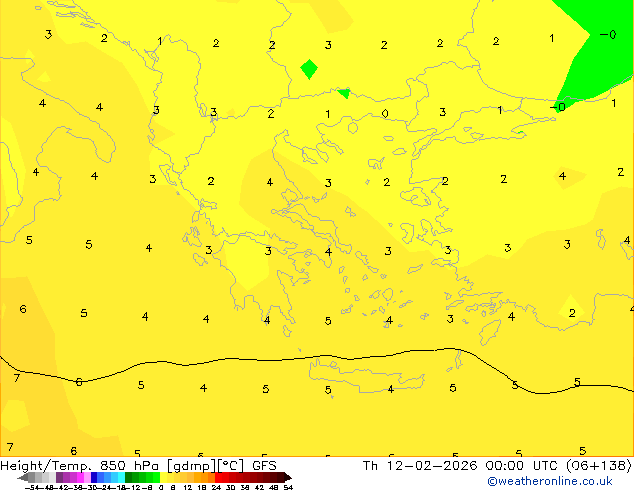Click the right arrow end of the color scale
The image size is (634, 490).
pos(288,478)
